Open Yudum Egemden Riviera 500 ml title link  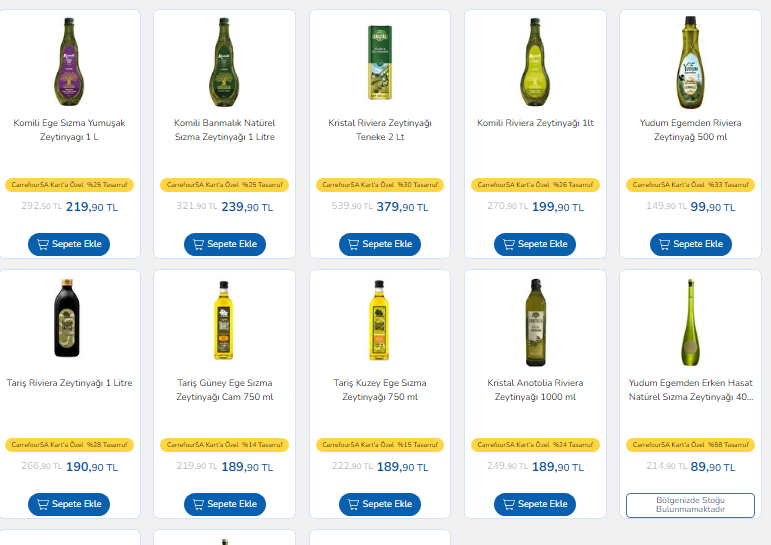pyautogui.click(x=690, y=129)
